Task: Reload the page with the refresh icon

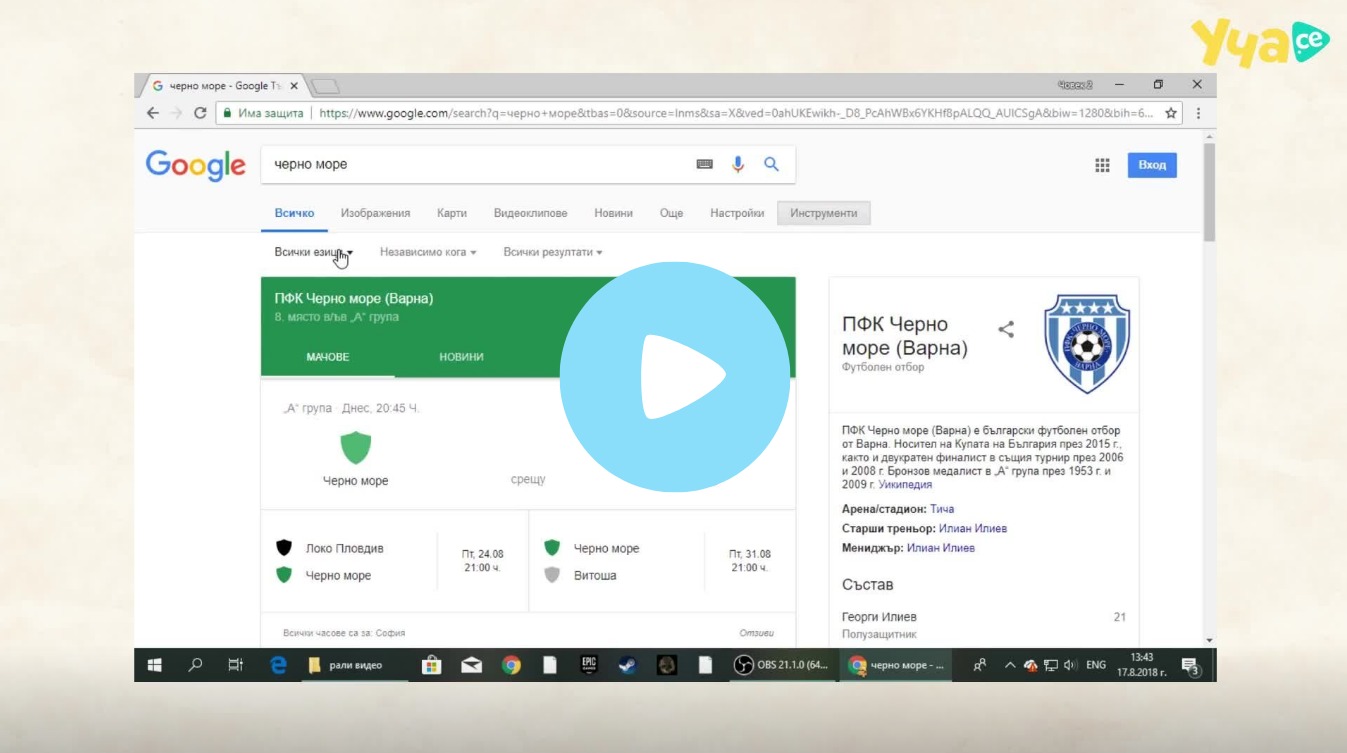Action: (x=200, y=113)
